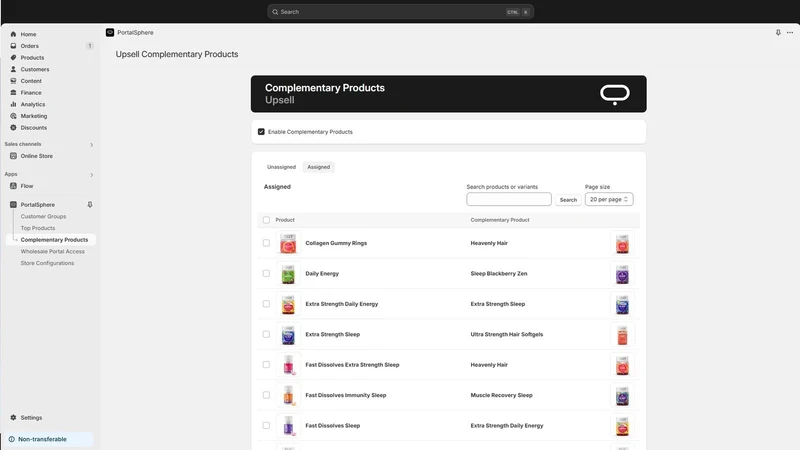Click the Settings gear icon
This screenshot has width=800, height=450.
tap(13, 417)
